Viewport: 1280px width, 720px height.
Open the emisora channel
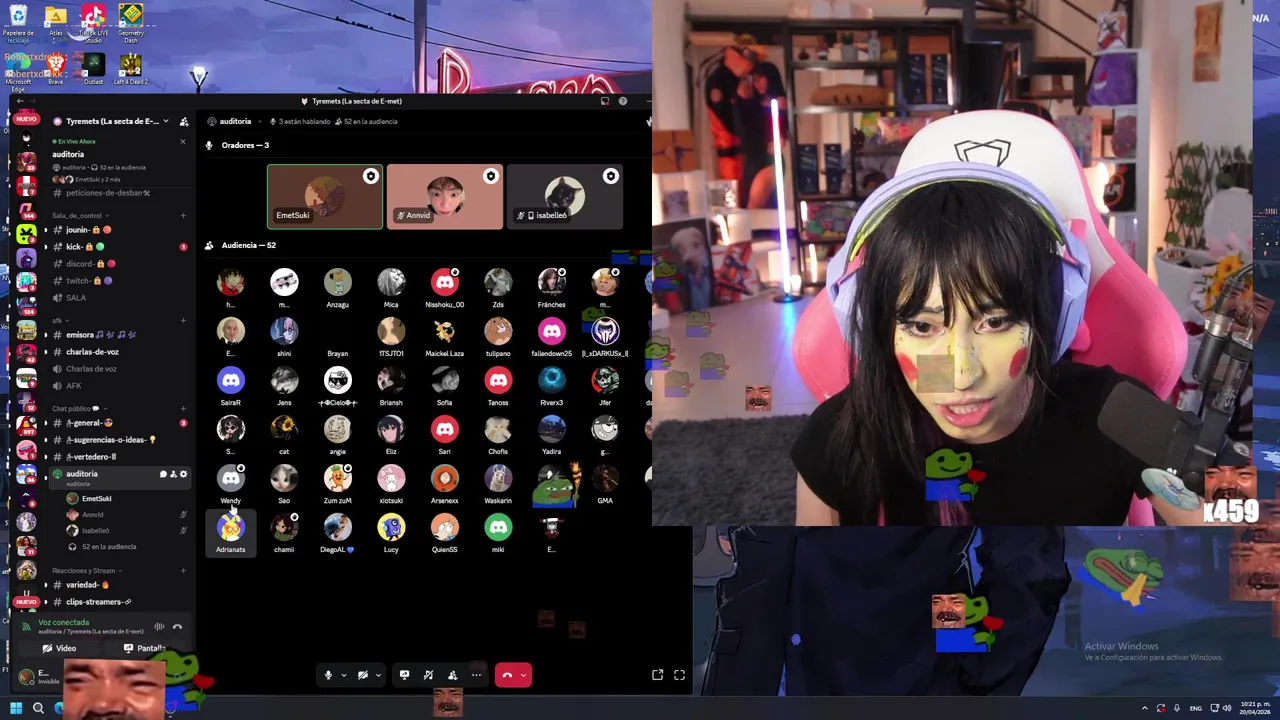tap(118, 335)
